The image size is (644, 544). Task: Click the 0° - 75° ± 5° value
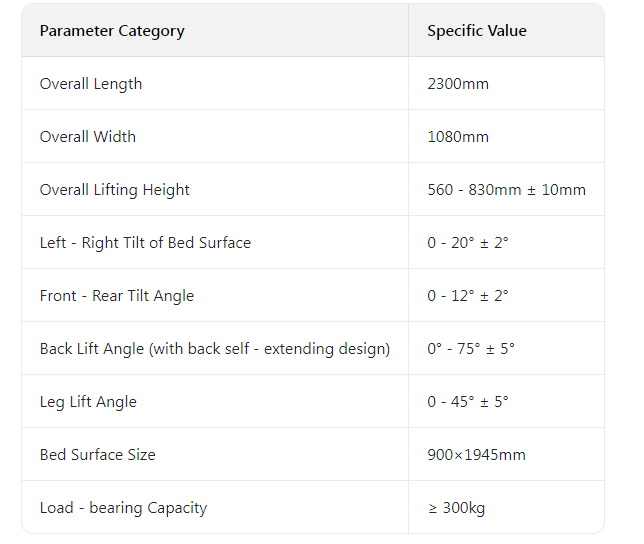pos(471,349)
